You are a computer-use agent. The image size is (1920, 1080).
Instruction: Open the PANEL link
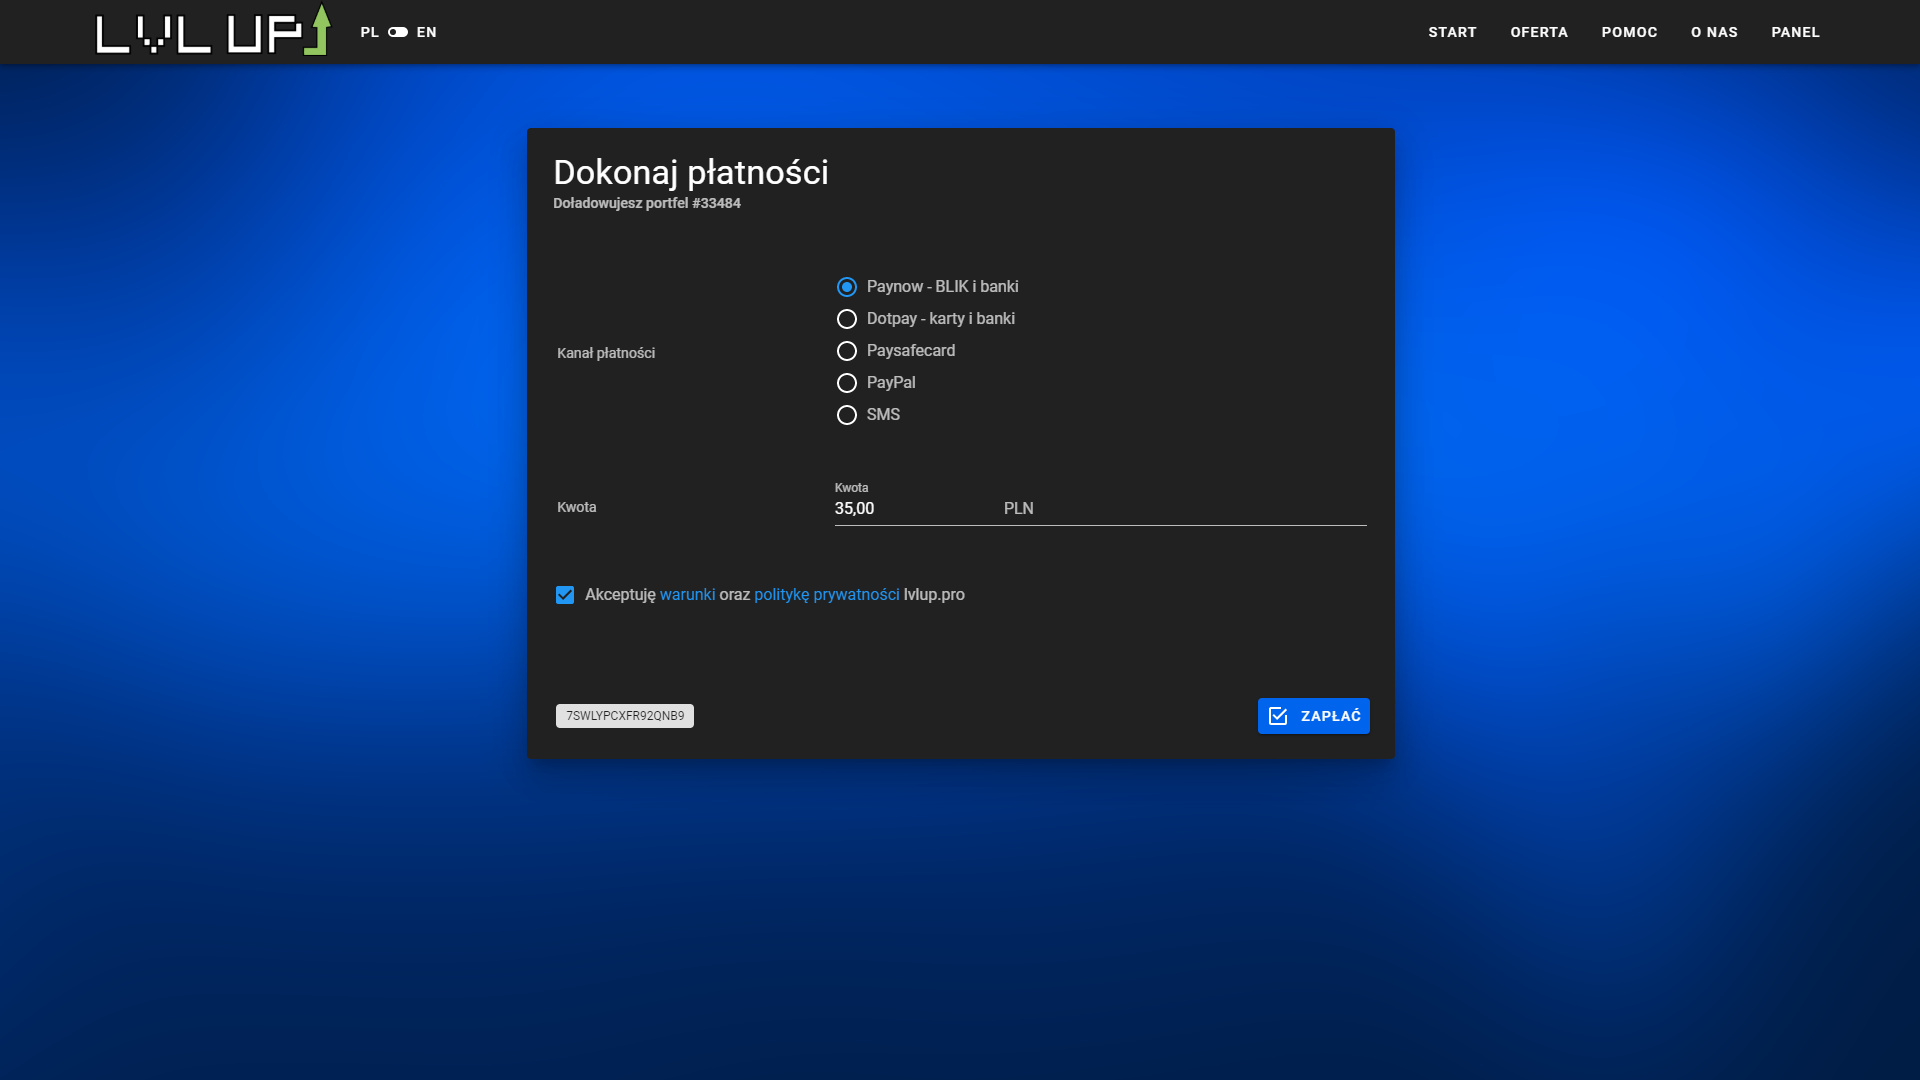pos(1795,32)
